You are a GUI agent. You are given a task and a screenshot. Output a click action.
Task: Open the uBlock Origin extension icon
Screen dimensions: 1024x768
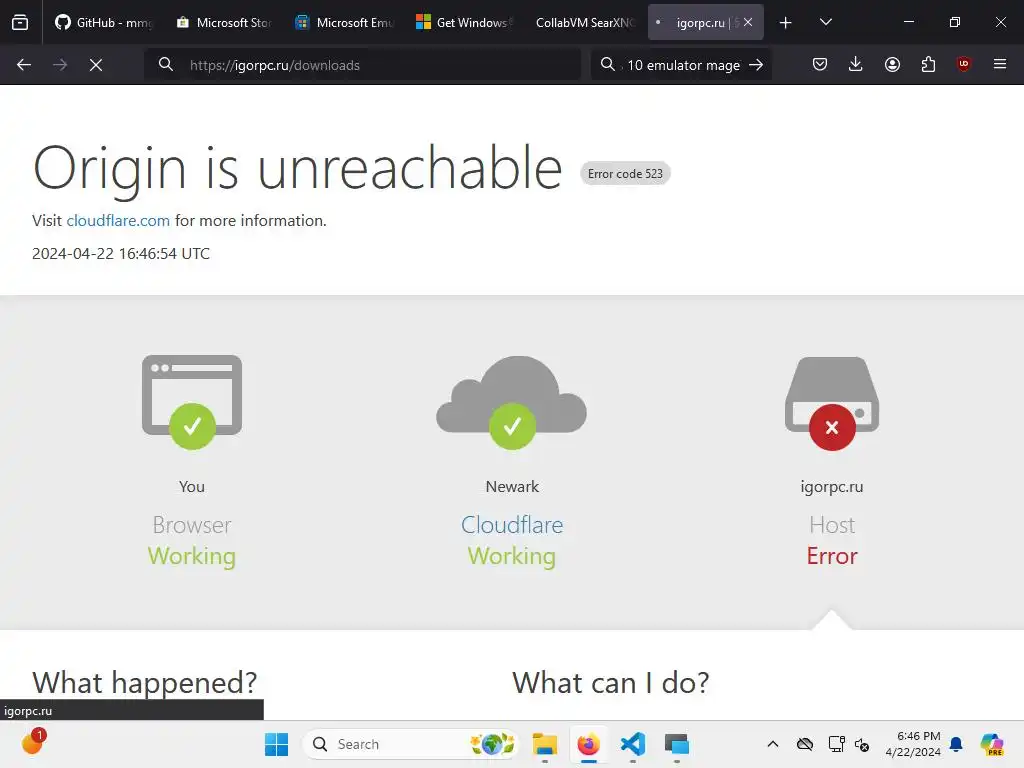(964, 64)
